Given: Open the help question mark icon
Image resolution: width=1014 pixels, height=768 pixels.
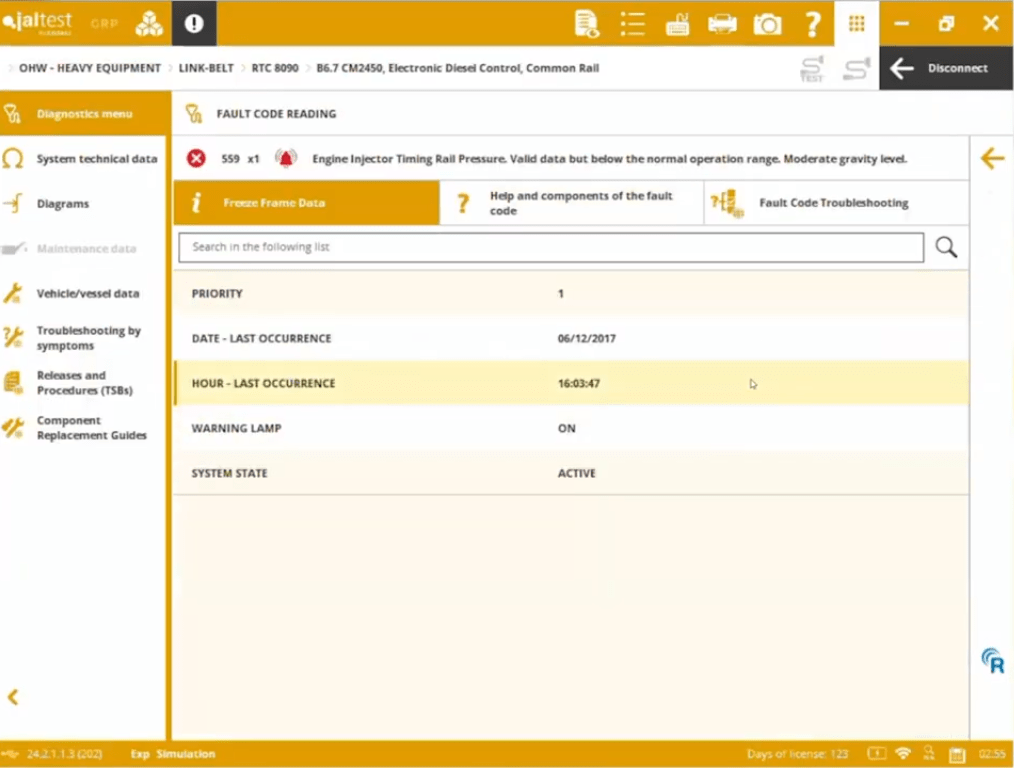Looking at the screenshot, I should pyautogui.click(x=813, y=24).
